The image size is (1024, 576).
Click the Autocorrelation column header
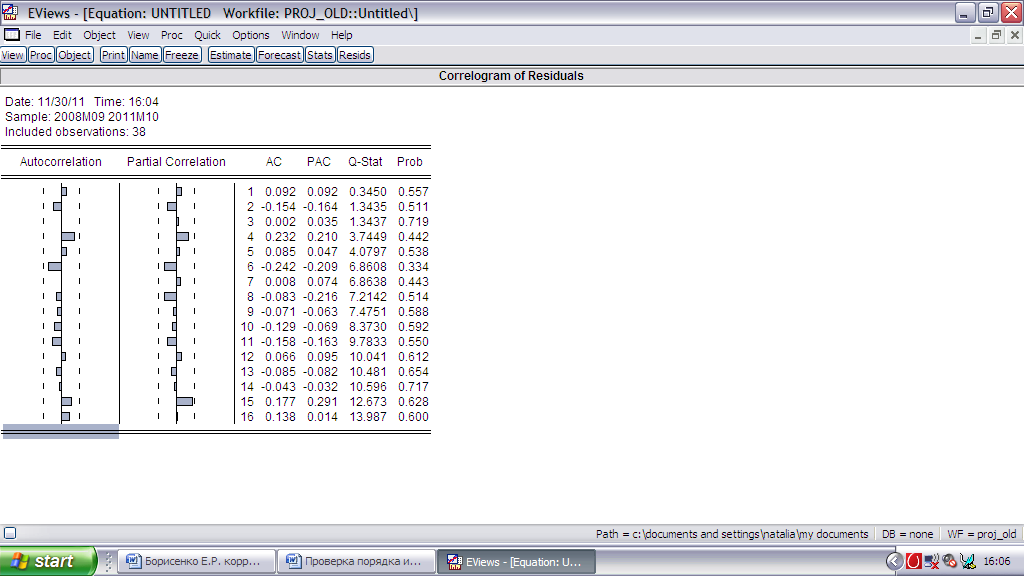(61, 162)
